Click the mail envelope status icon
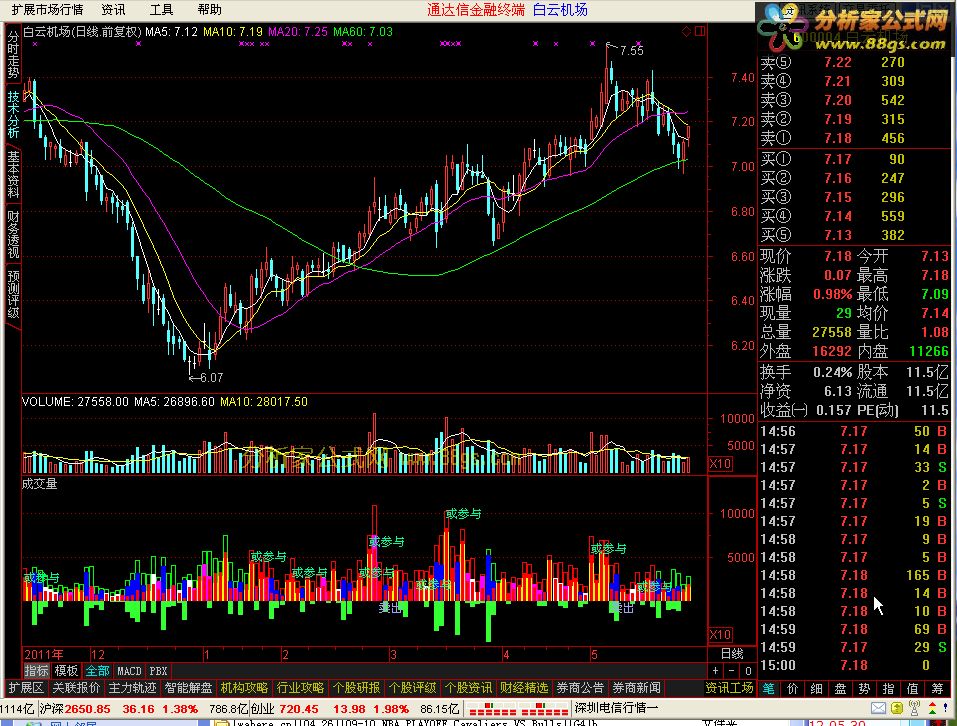 pos(878,708)
